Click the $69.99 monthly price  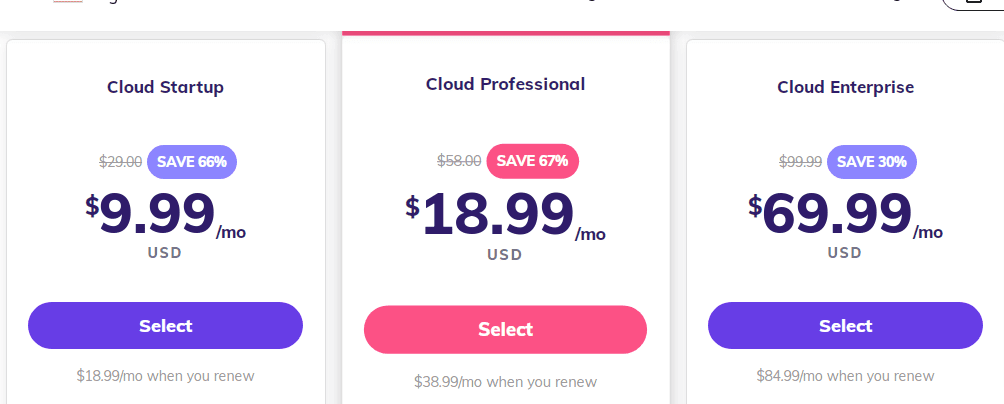coord(836,214)
